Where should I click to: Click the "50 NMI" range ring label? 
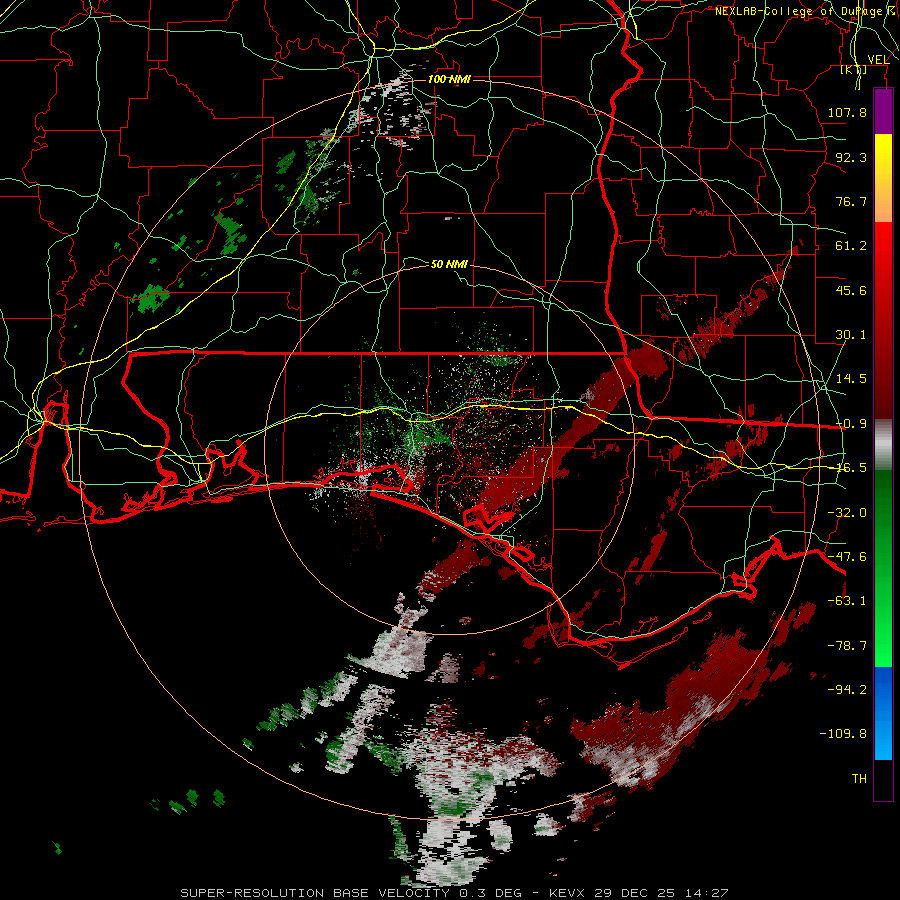point(449,264)
